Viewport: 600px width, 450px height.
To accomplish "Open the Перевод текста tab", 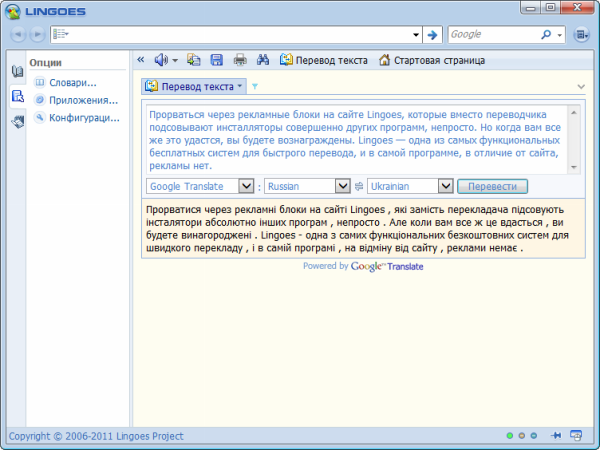I will pyautogui.click(x=194, y=86).
